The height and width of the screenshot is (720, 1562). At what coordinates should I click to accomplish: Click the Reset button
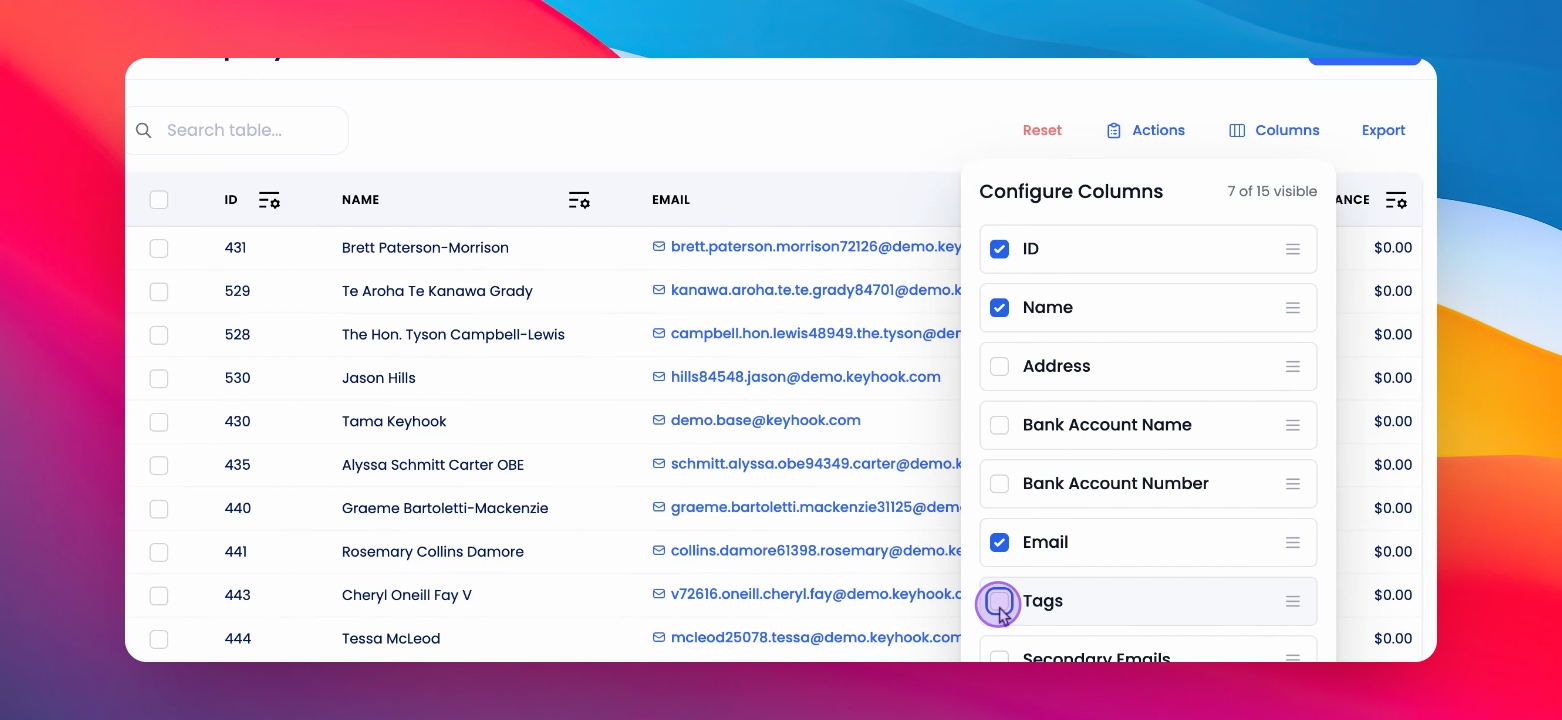[1042, 131]
